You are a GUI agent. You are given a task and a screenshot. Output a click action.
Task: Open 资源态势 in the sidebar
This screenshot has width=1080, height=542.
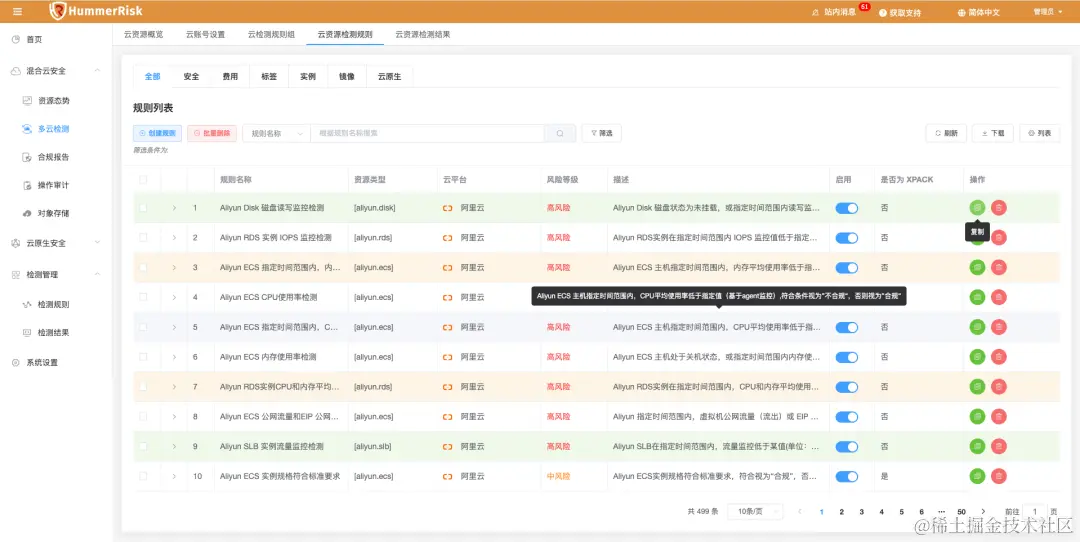tap(56, 101)
